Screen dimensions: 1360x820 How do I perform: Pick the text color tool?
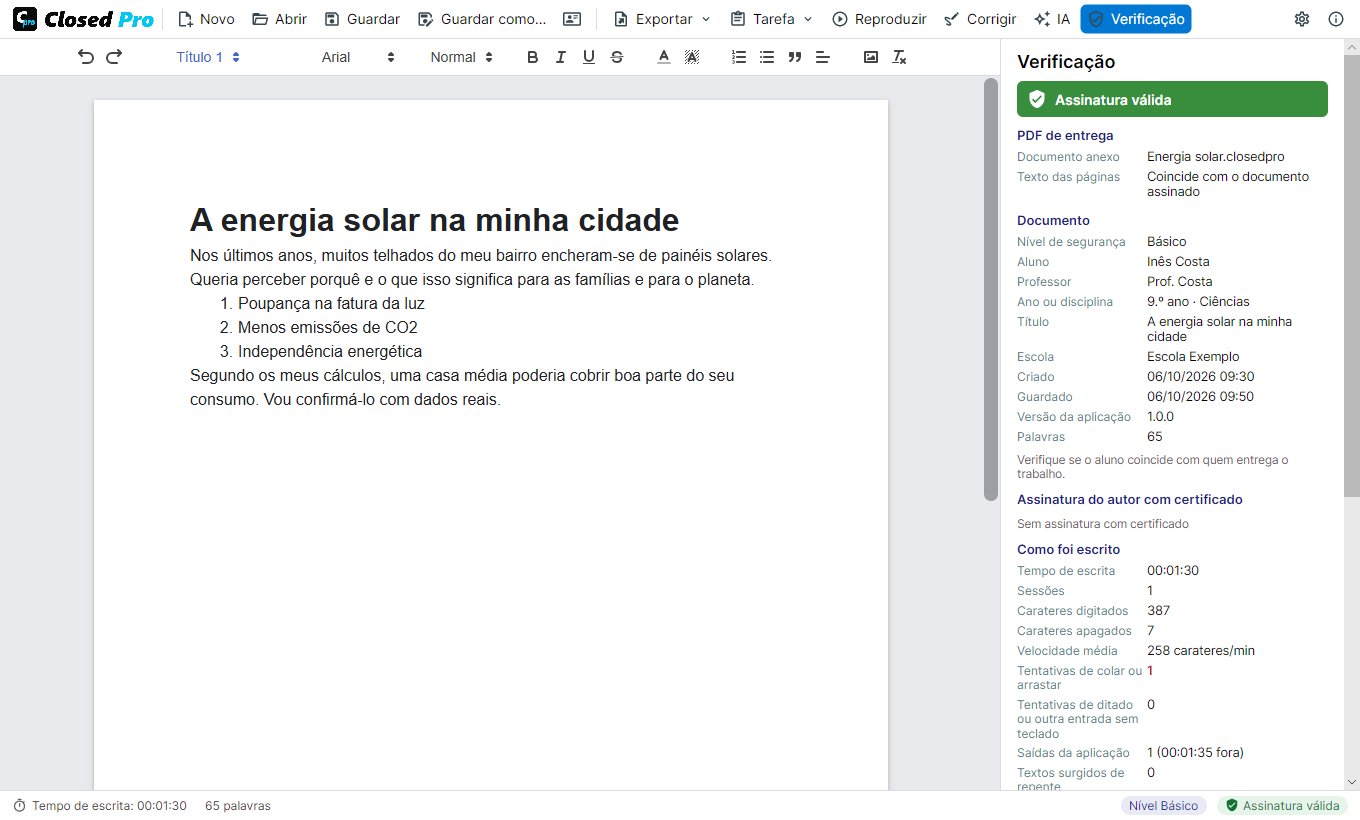tap(663, 57)
